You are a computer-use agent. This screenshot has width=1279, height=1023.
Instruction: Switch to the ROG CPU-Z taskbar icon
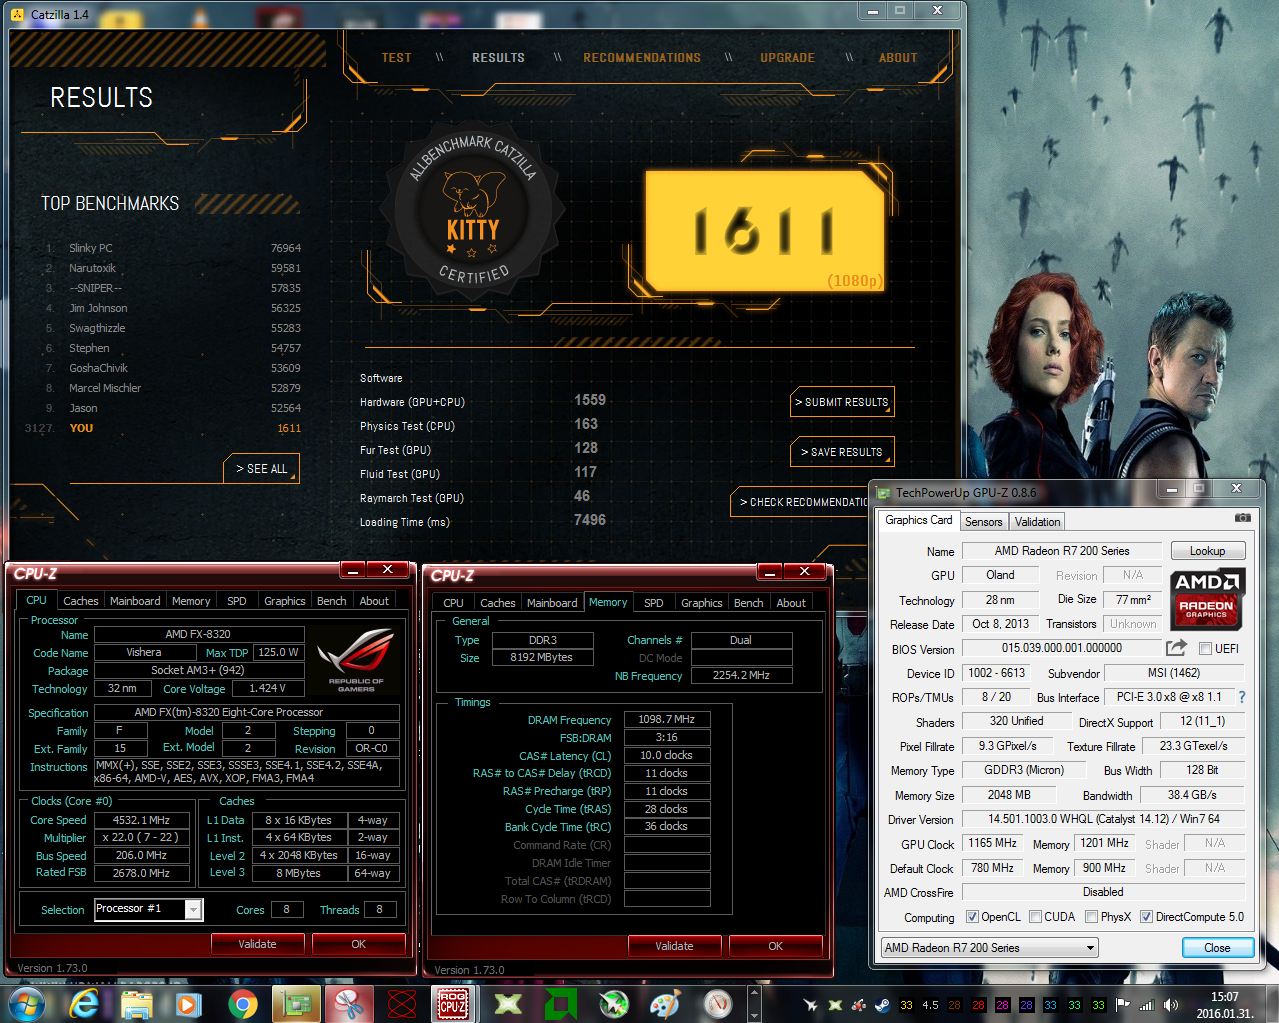[453, 1003]
